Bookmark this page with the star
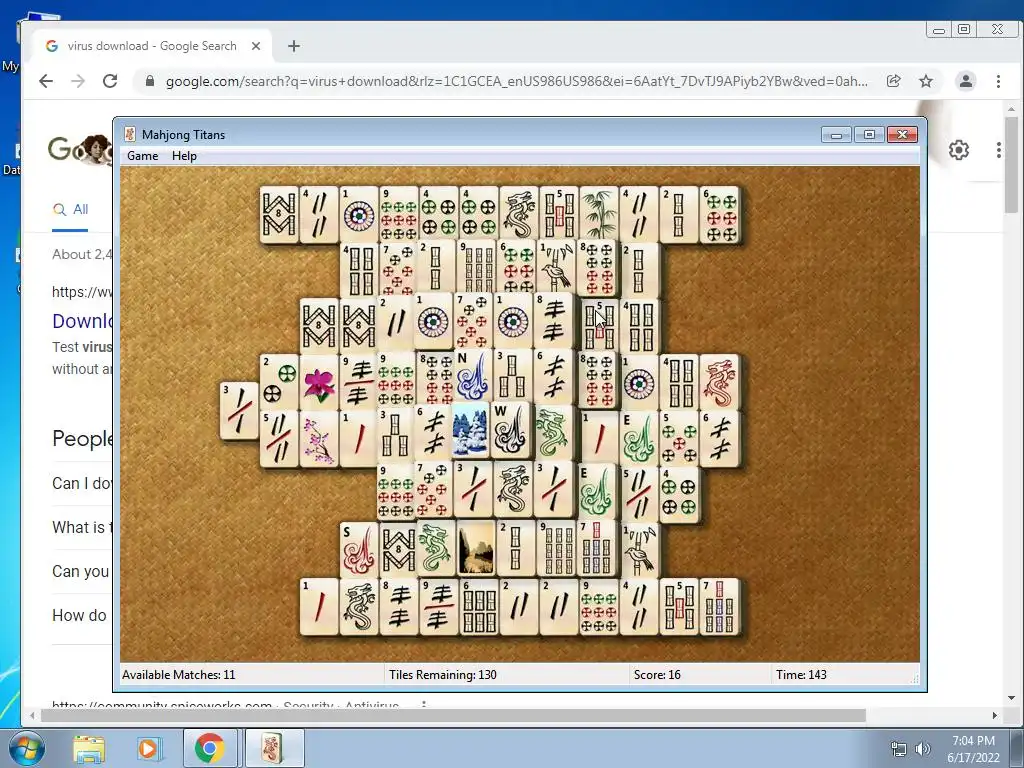Viewport: 1024px width, 768px height. pyautogui.click(x=926, y=81)
